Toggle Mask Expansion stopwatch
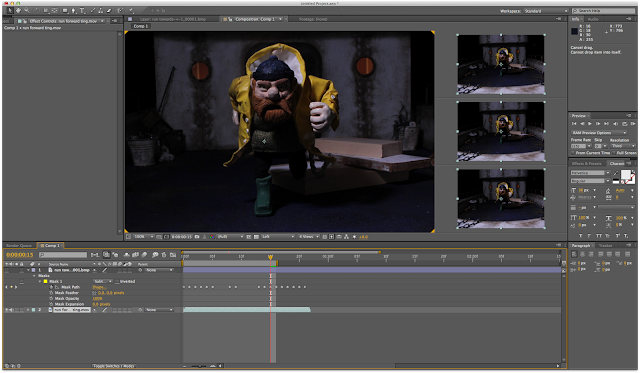The width and height of the screenshot is (640, 373). (51, 304)
